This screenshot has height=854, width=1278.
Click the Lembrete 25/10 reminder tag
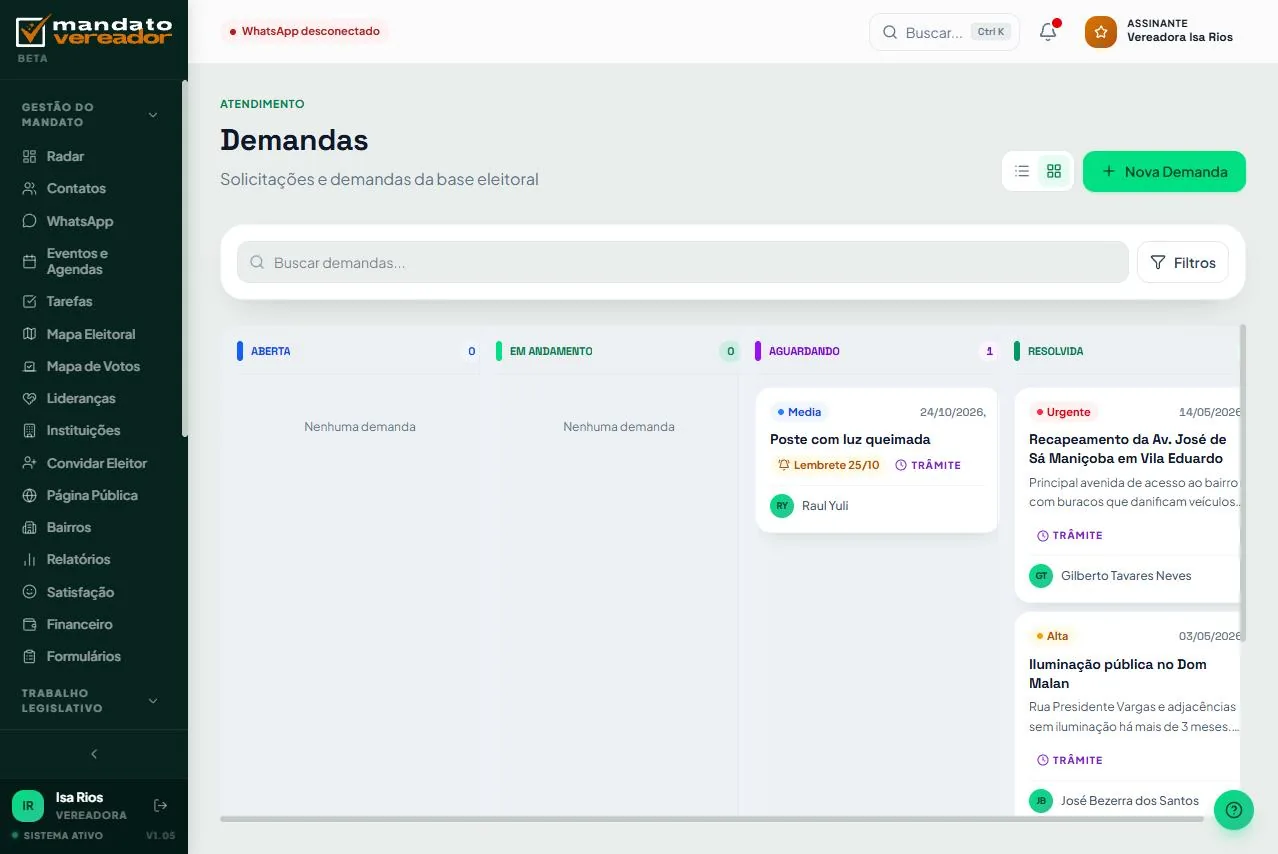[x=829, y=465]
